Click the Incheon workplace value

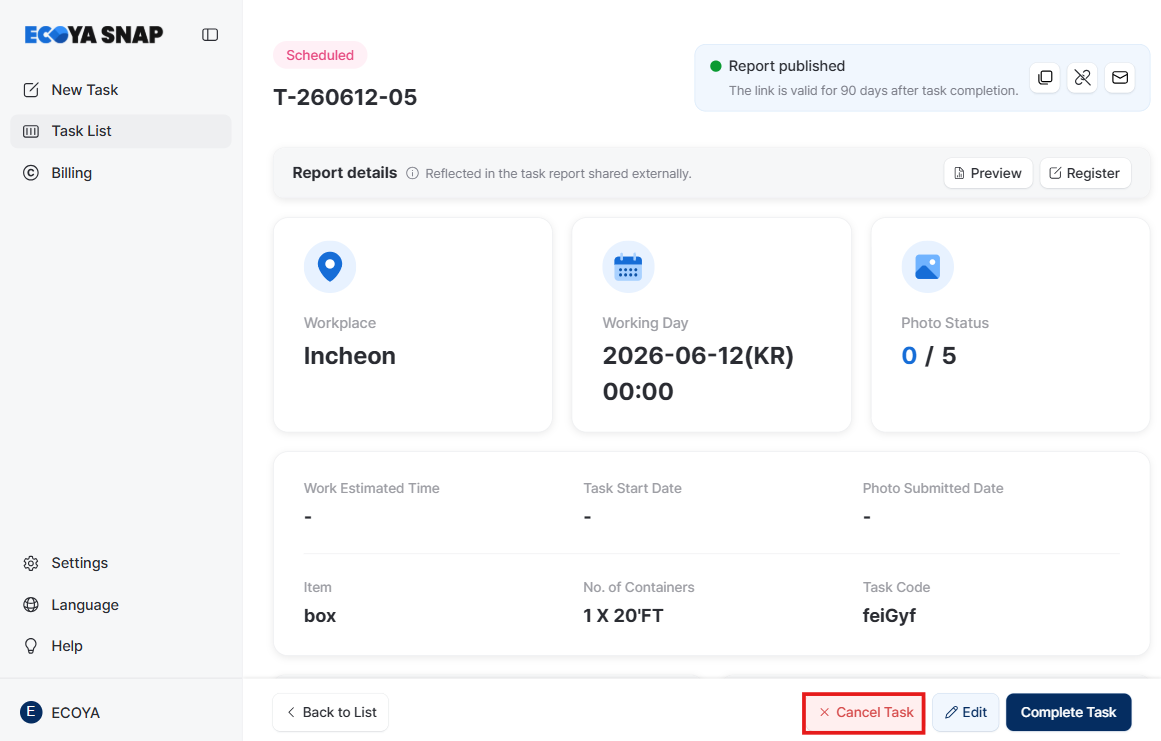pos(349,356)
